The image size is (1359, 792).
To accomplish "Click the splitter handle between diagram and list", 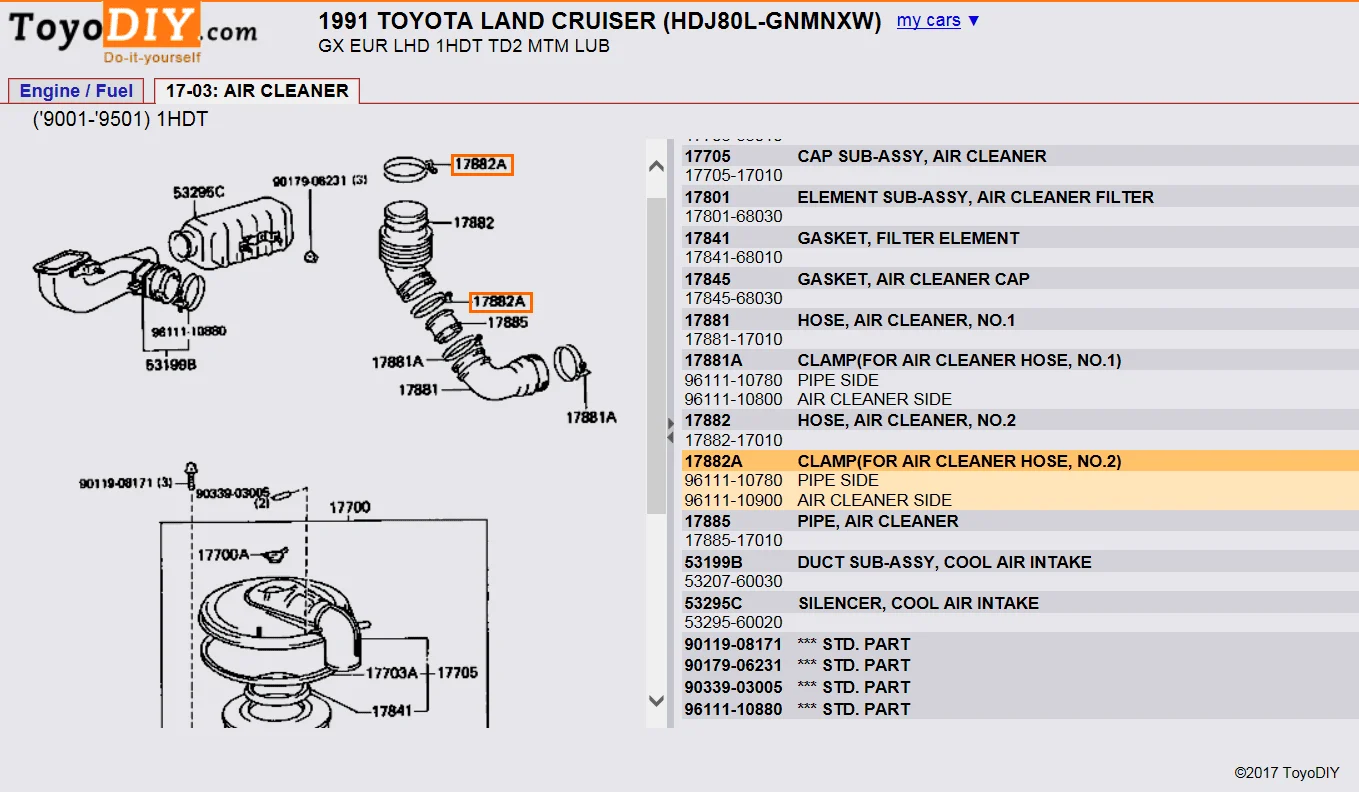I will coord(671,432).
